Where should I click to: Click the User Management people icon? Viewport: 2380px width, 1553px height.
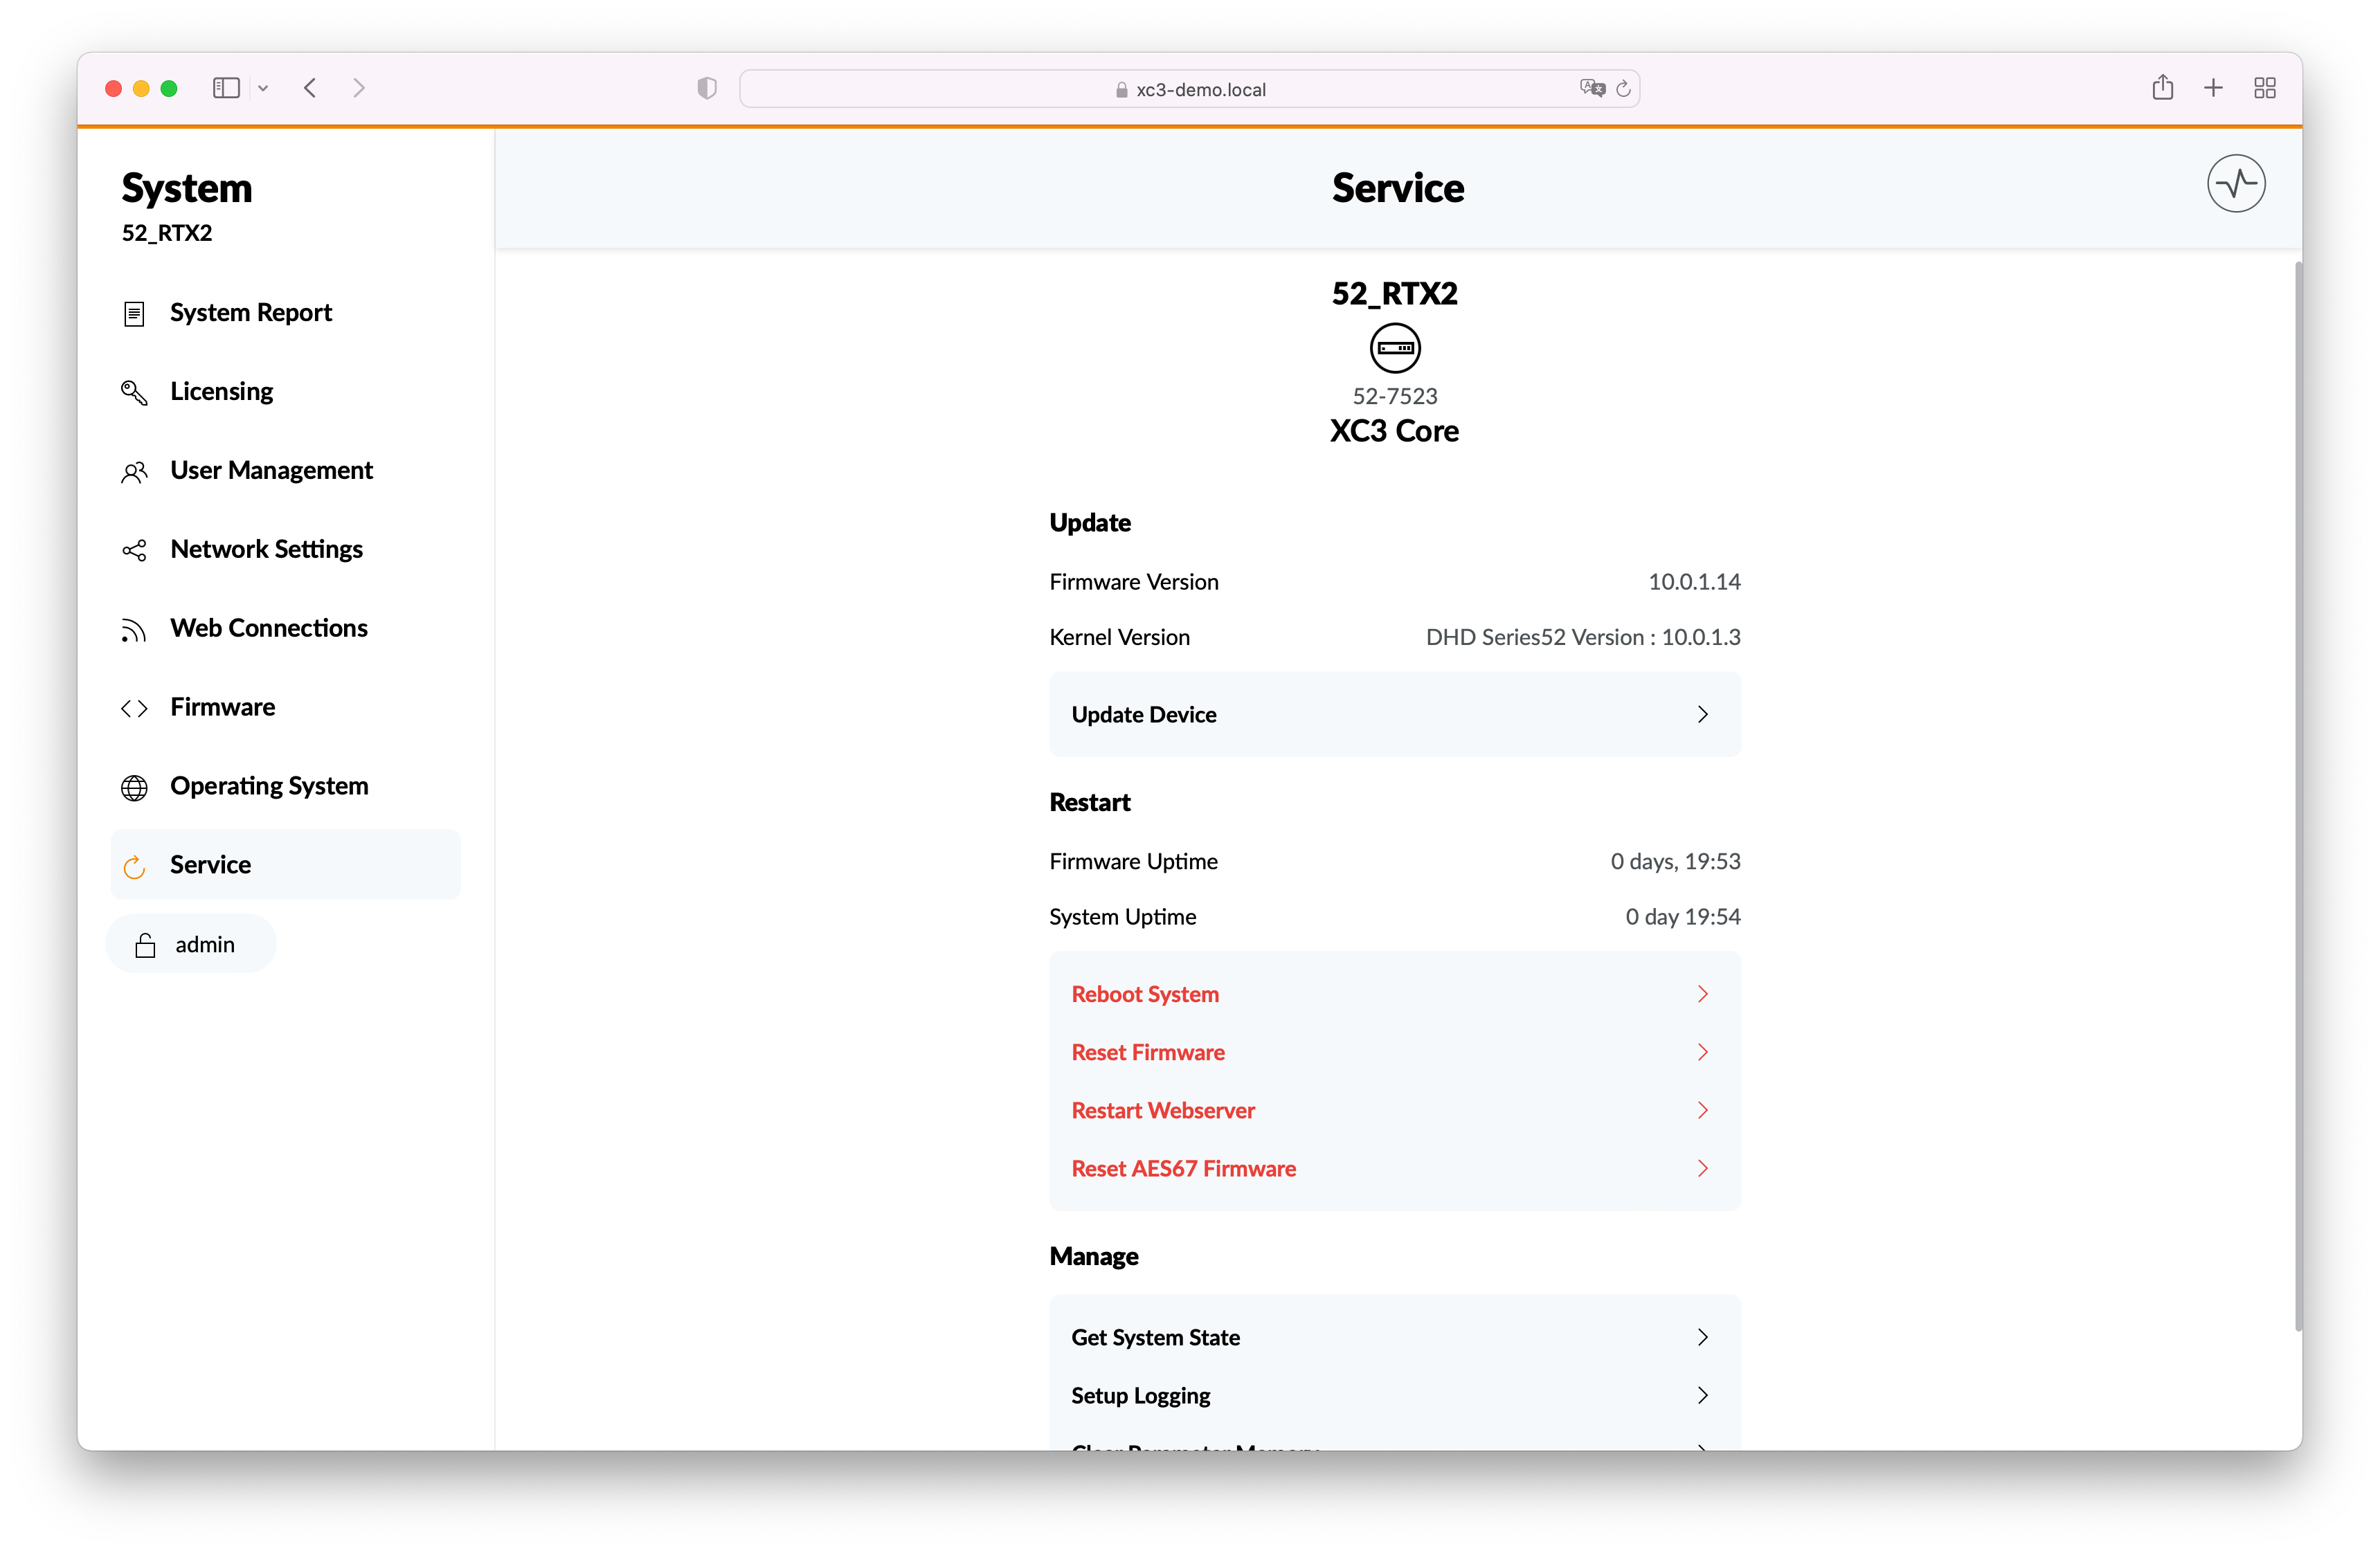point(134,472)
